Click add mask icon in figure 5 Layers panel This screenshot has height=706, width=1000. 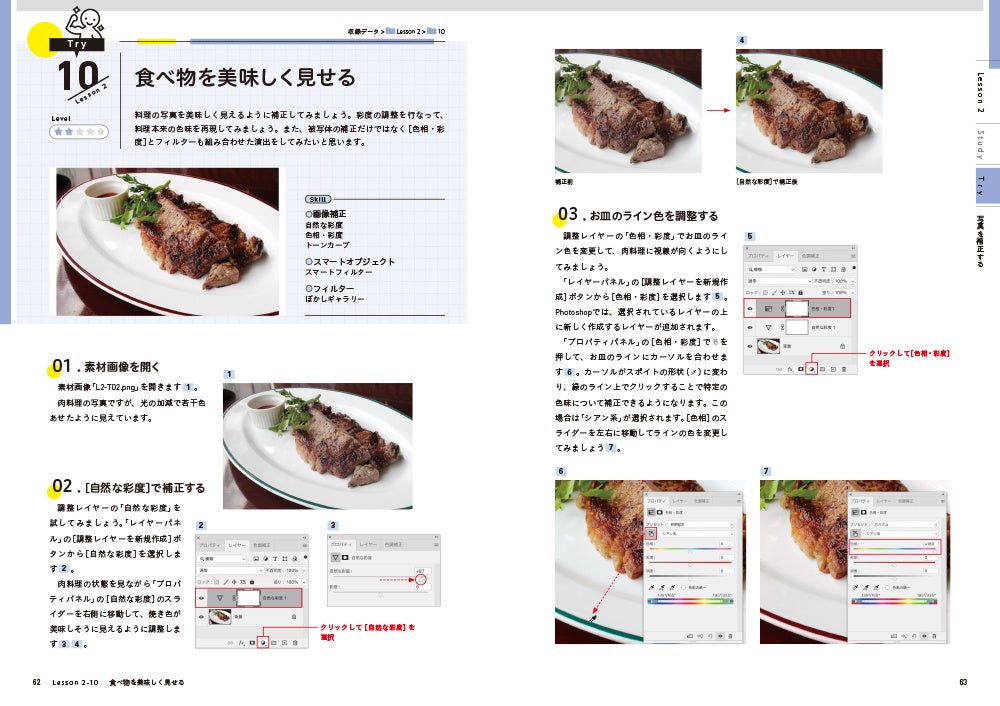coord(800,369)
